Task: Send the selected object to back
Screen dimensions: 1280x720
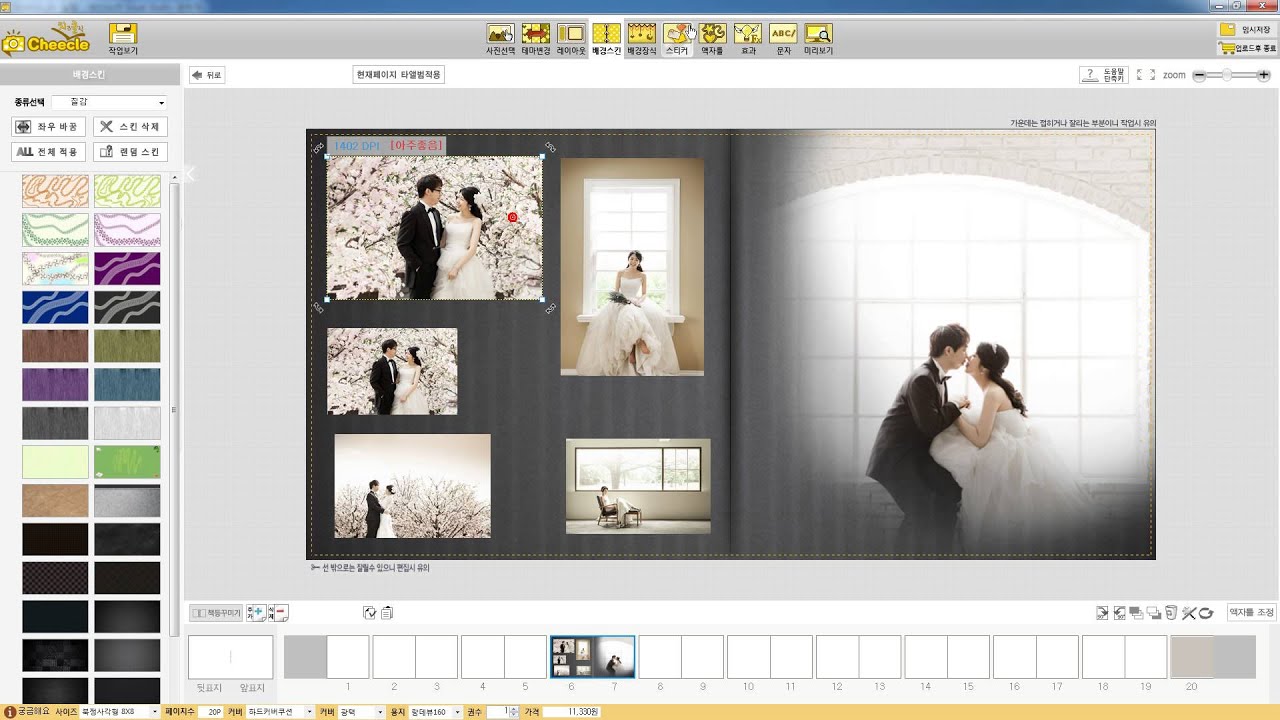Action: pyautogui.click(x=1154, y=612)
